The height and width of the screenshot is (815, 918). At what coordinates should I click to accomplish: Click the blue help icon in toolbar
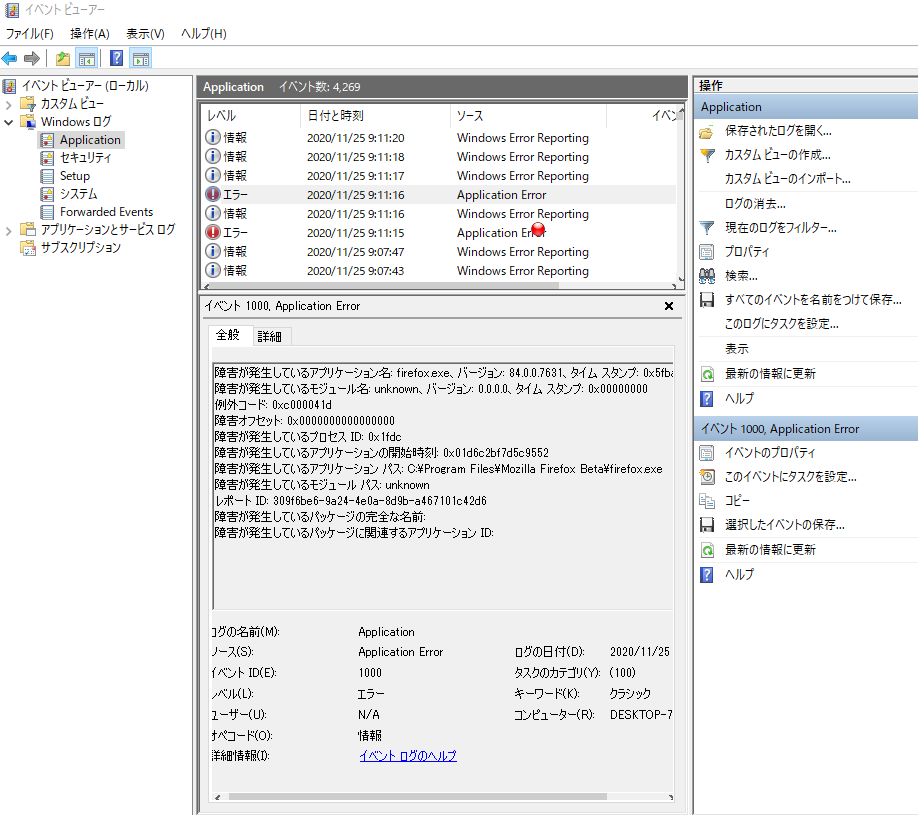tap(117, 58)
